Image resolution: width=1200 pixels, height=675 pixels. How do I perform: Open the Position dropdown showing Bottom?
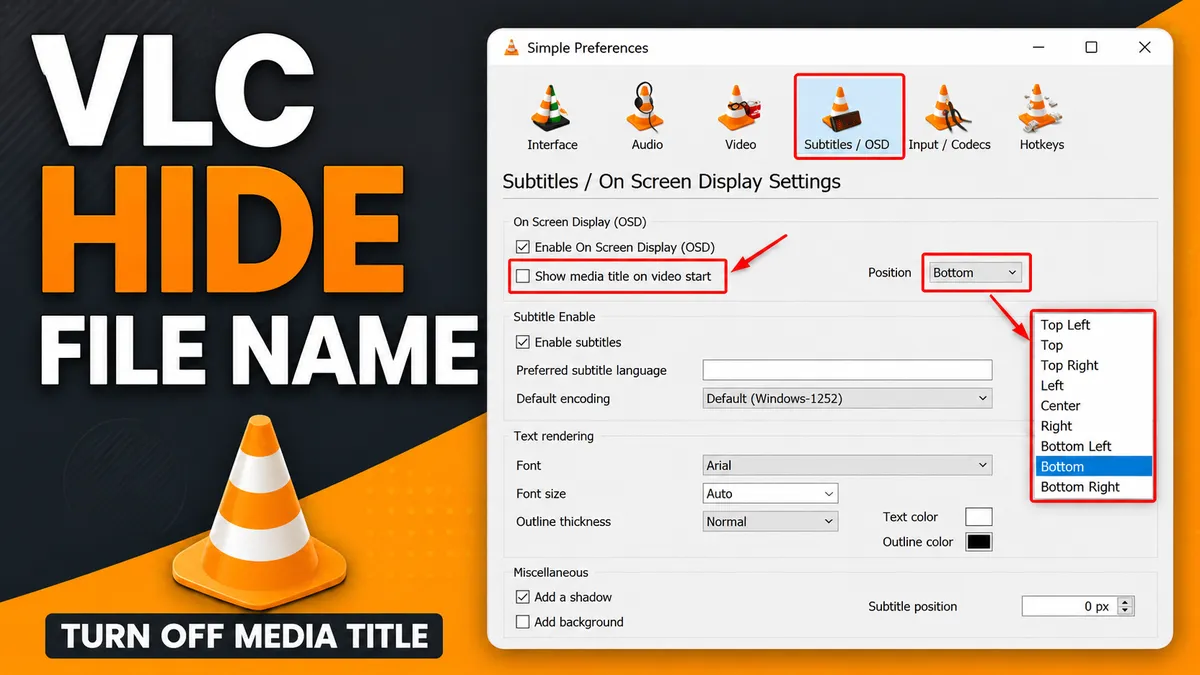coord(975,272)
